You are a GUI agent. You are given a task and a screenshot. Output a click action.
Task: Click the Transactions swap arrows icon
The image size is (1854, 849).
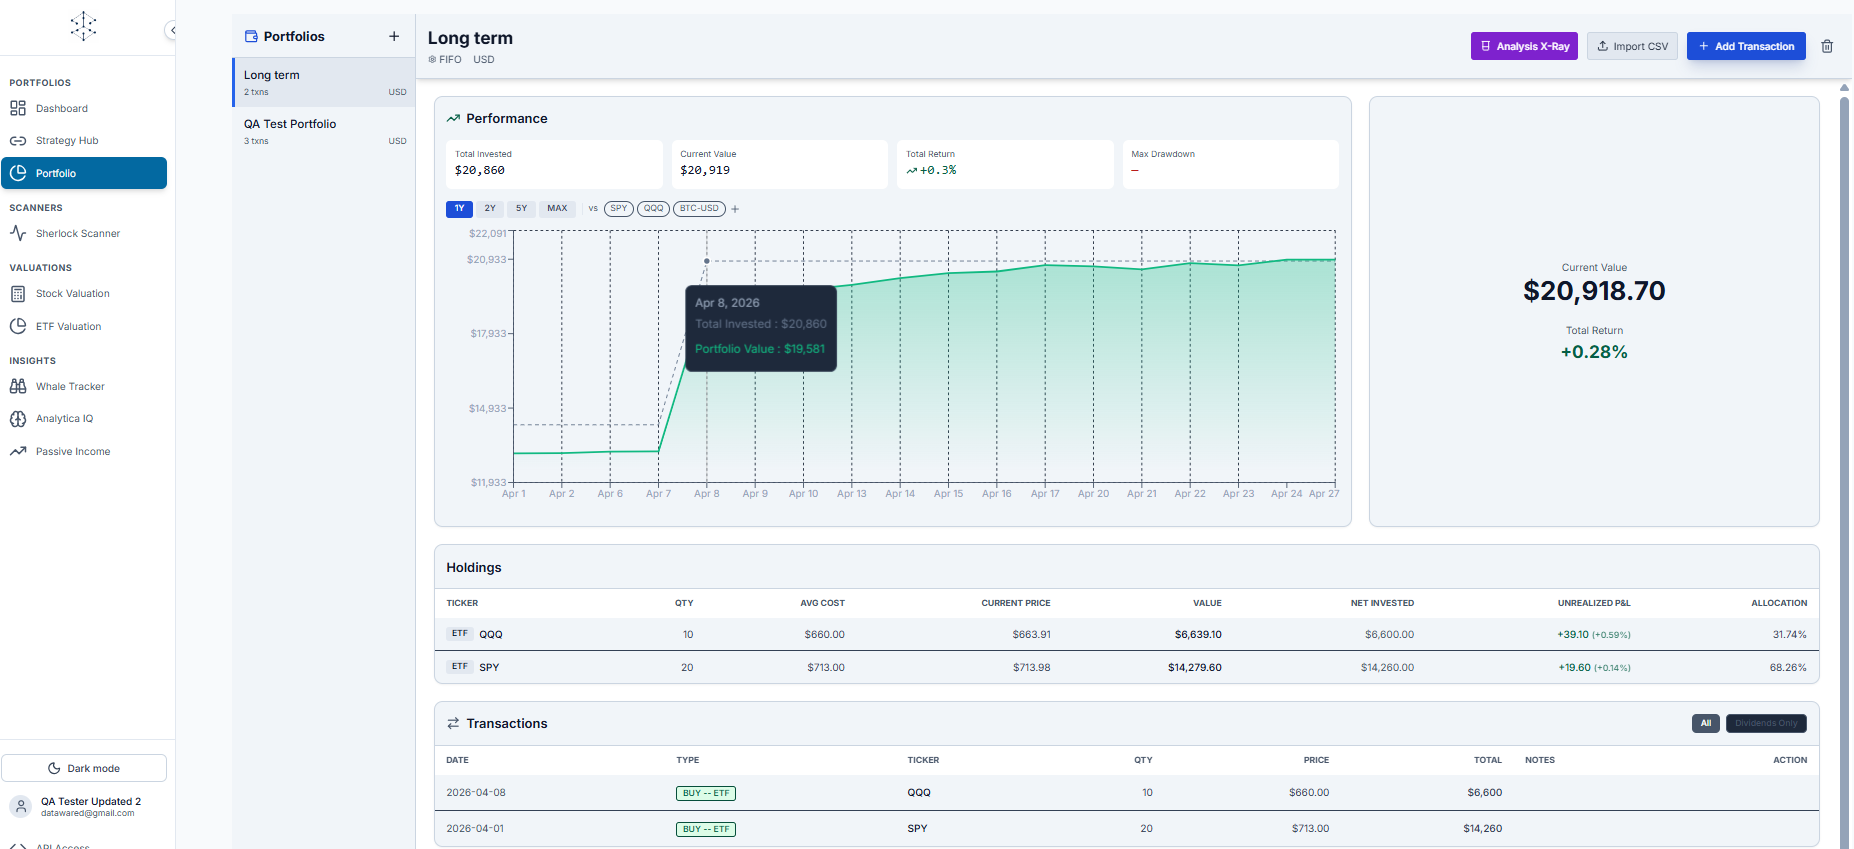point(453,723)
